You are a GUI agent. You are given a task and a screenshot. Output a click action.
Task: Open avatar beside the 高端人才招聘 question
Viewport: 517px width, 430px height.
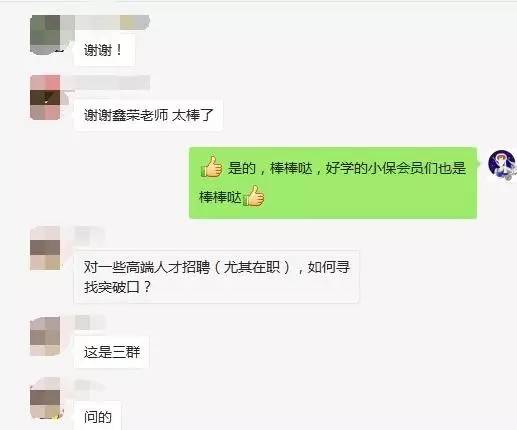(x=45, y=248)
